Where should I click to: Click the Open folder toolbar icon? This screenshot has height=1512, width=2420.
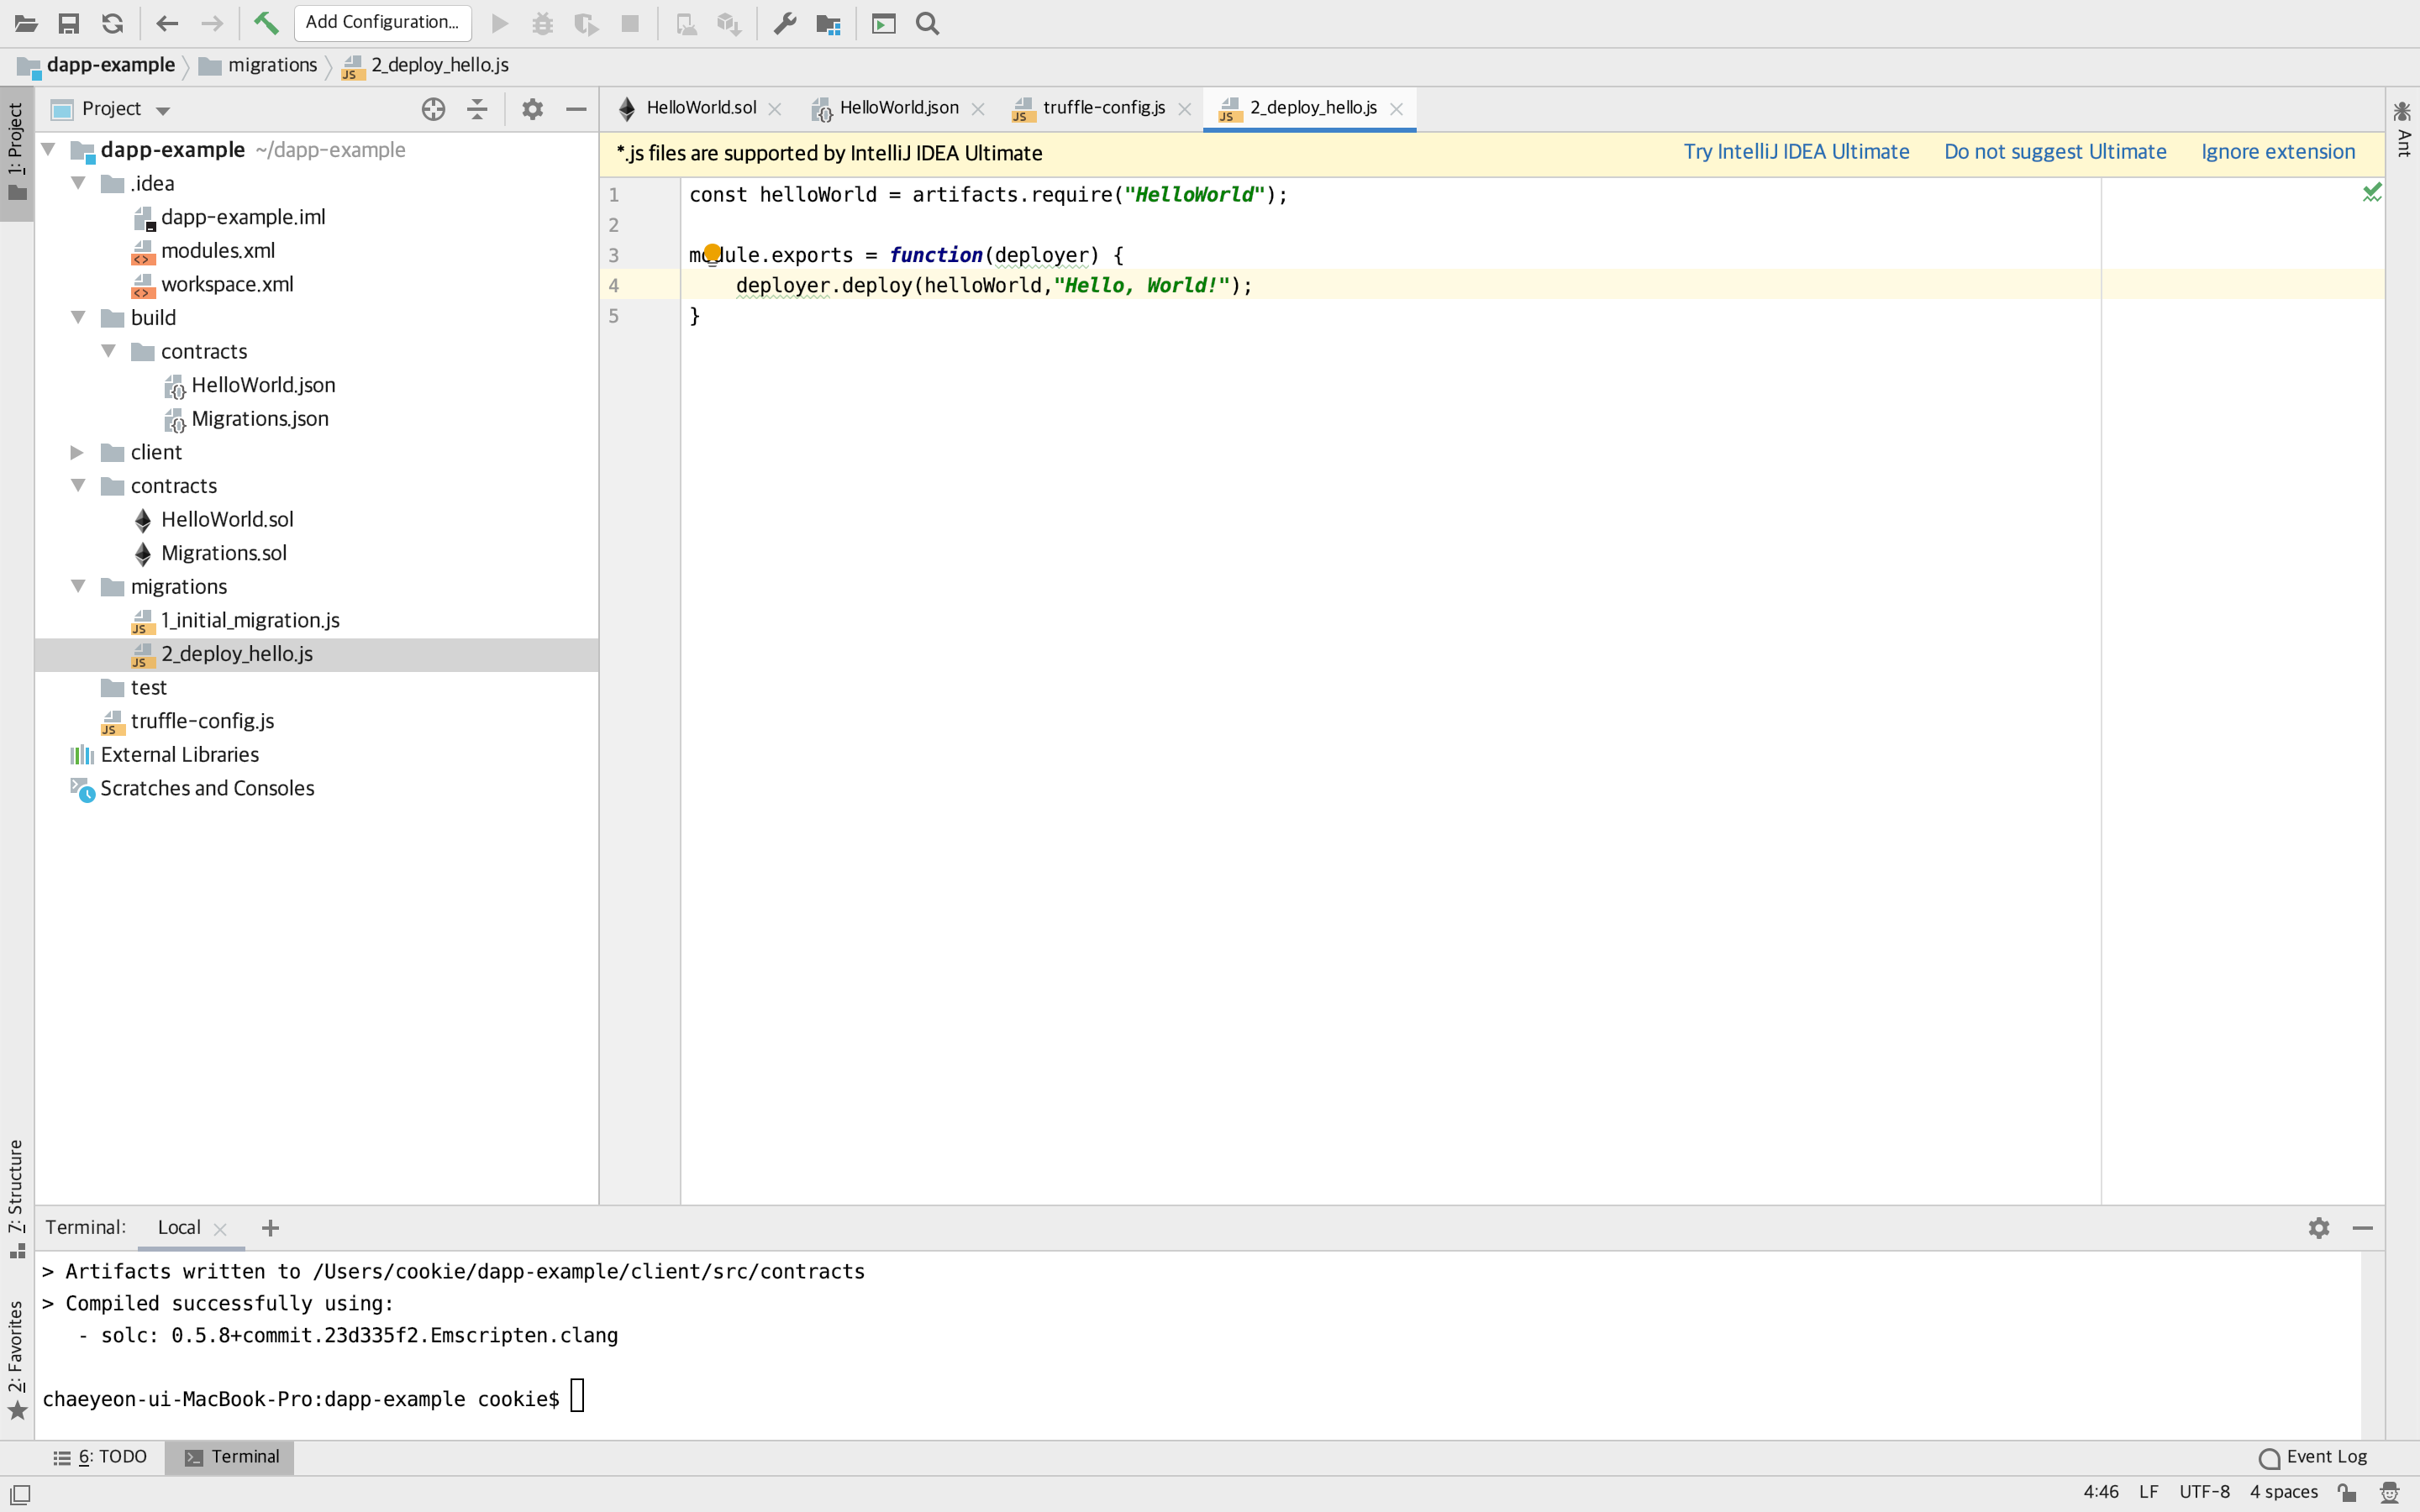pyautogui.click(x=26, y=23)
